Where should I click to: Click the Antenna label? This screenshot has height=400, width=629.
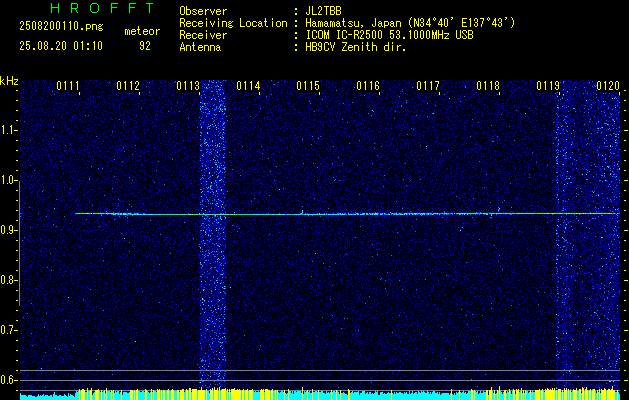pyautogui.click(x=200, y=47)
